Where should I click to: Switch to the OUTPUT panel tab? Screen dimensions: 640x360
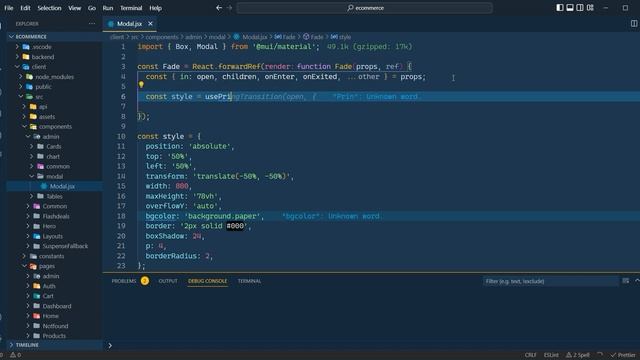pyautogui.click(x=168, y=281)
